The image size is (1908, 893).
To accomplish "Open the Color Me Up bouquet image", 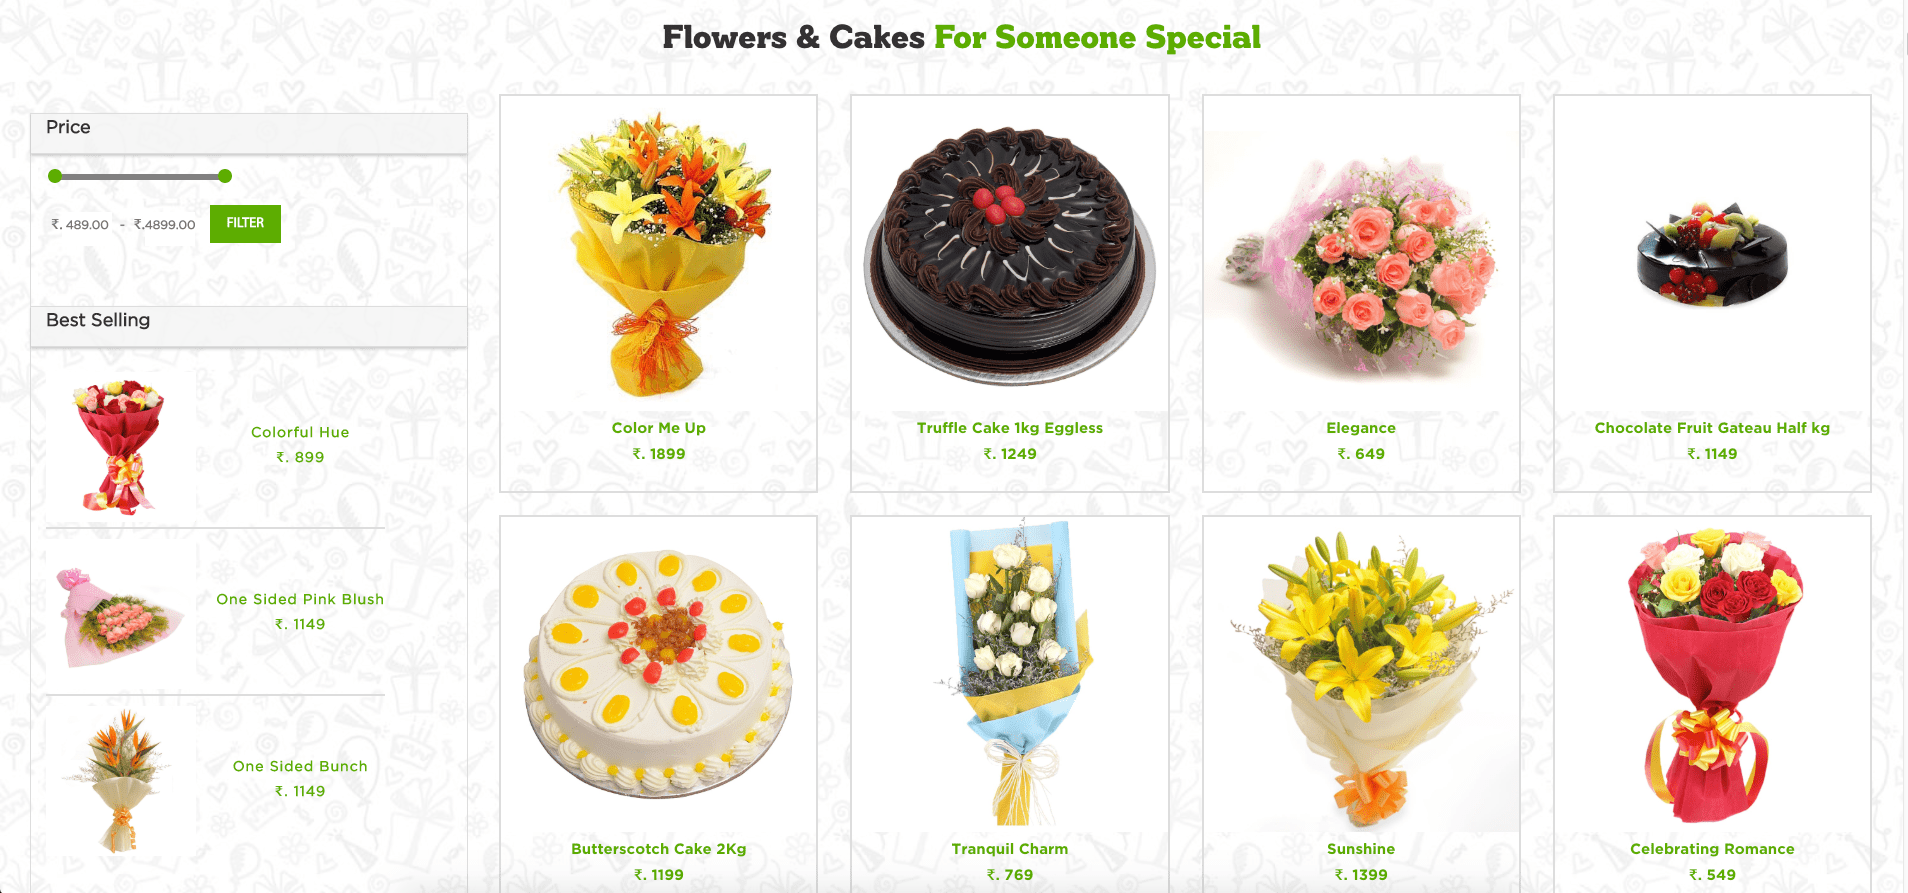I will 660,254.
